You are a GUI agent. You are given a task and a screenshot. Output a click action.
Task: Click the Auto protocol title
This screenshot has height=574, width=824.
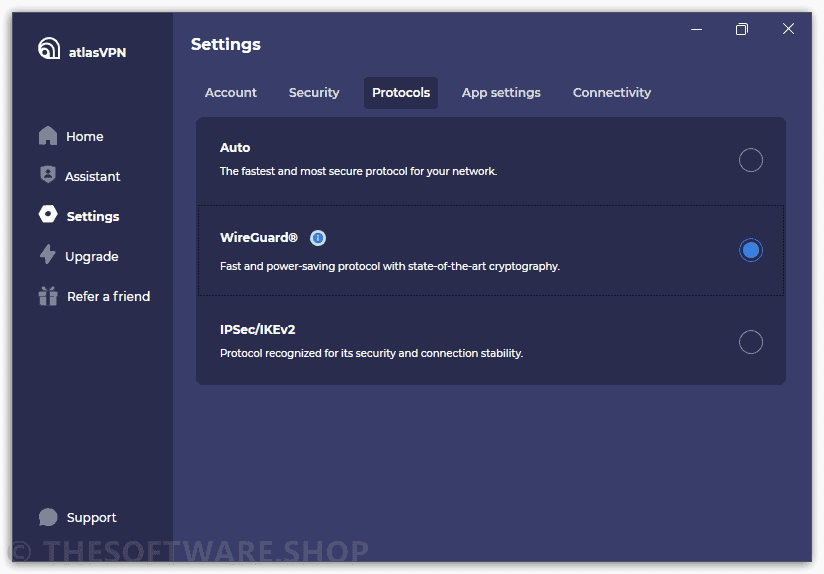[x=235, y=148]
